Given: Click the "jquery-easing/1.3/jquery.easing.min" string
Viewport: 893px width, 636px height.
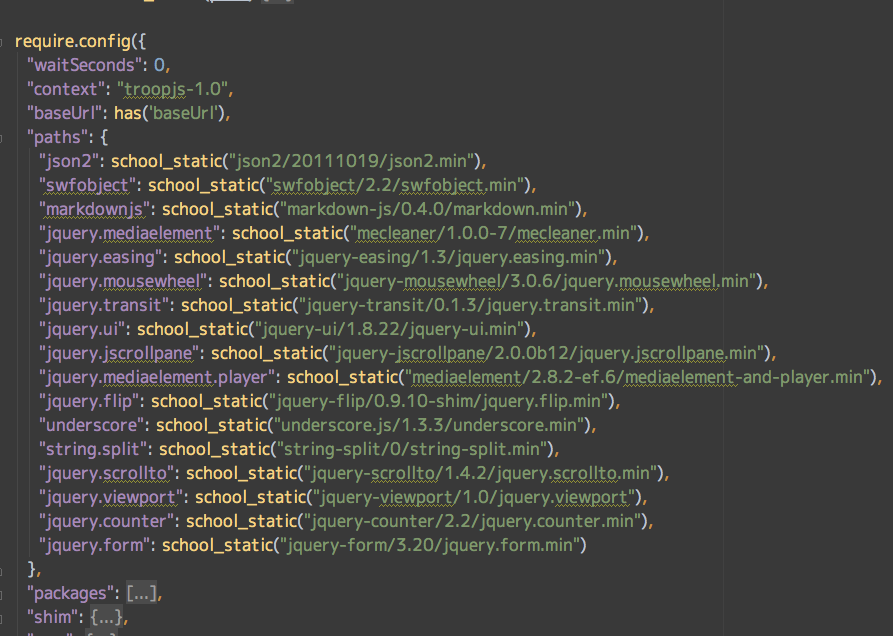Looking at the screenshot, I should pos(448,257).
